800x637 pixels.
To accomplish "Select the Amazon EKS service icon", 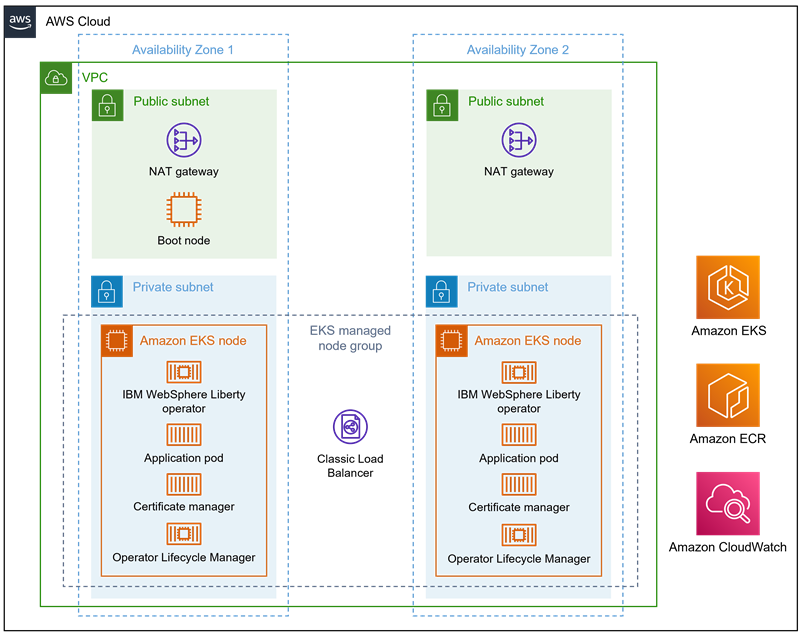I will pos(728,287).
